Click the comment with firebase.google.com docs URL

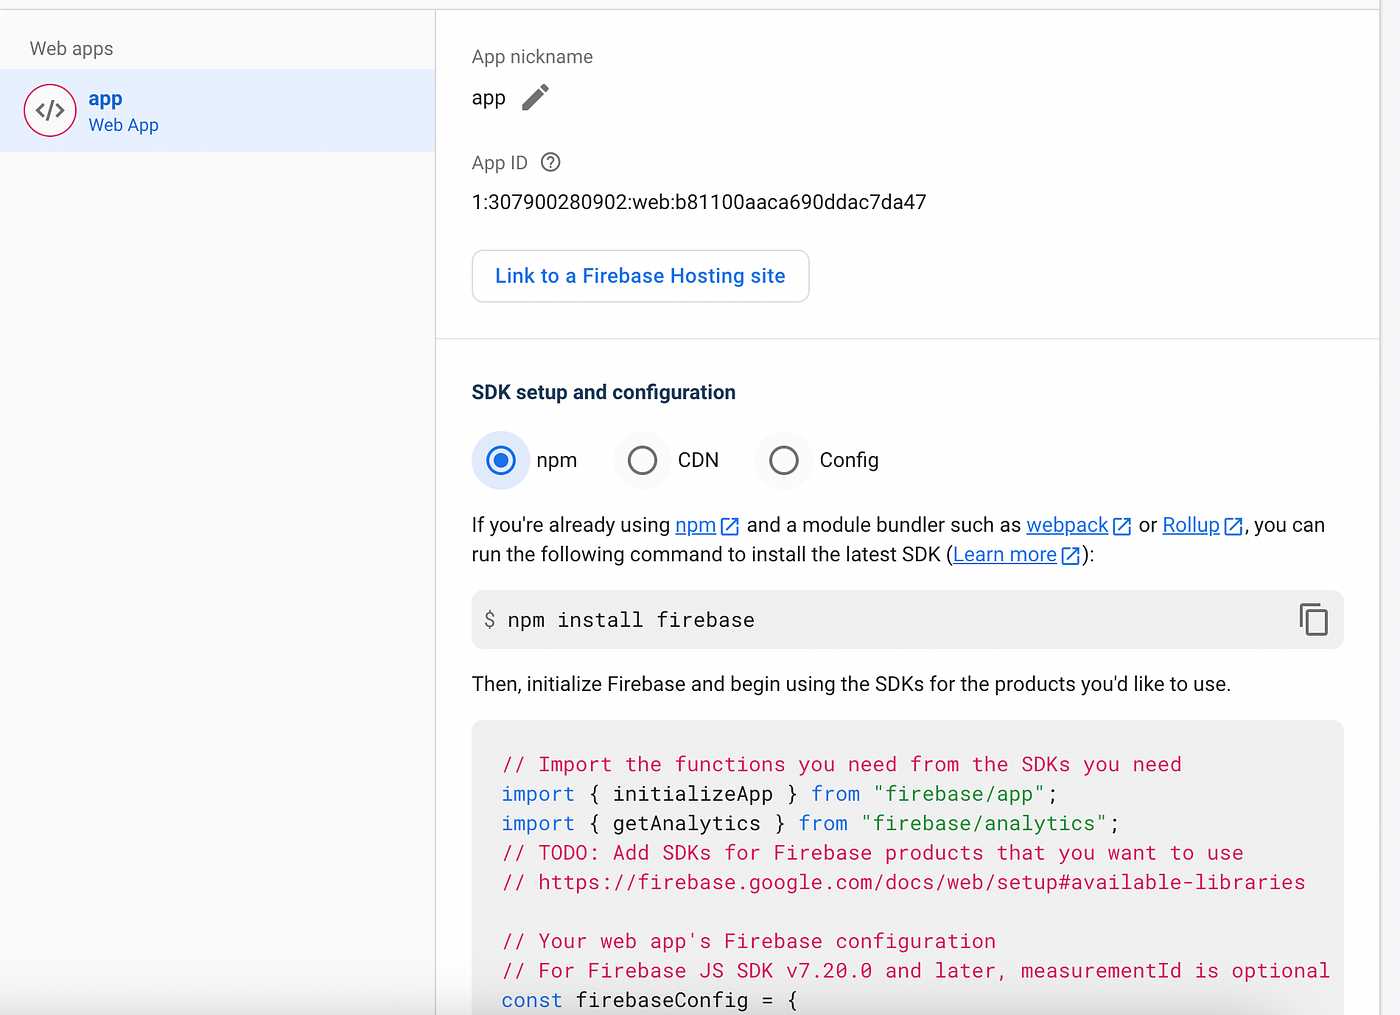(x=903, y=882)
